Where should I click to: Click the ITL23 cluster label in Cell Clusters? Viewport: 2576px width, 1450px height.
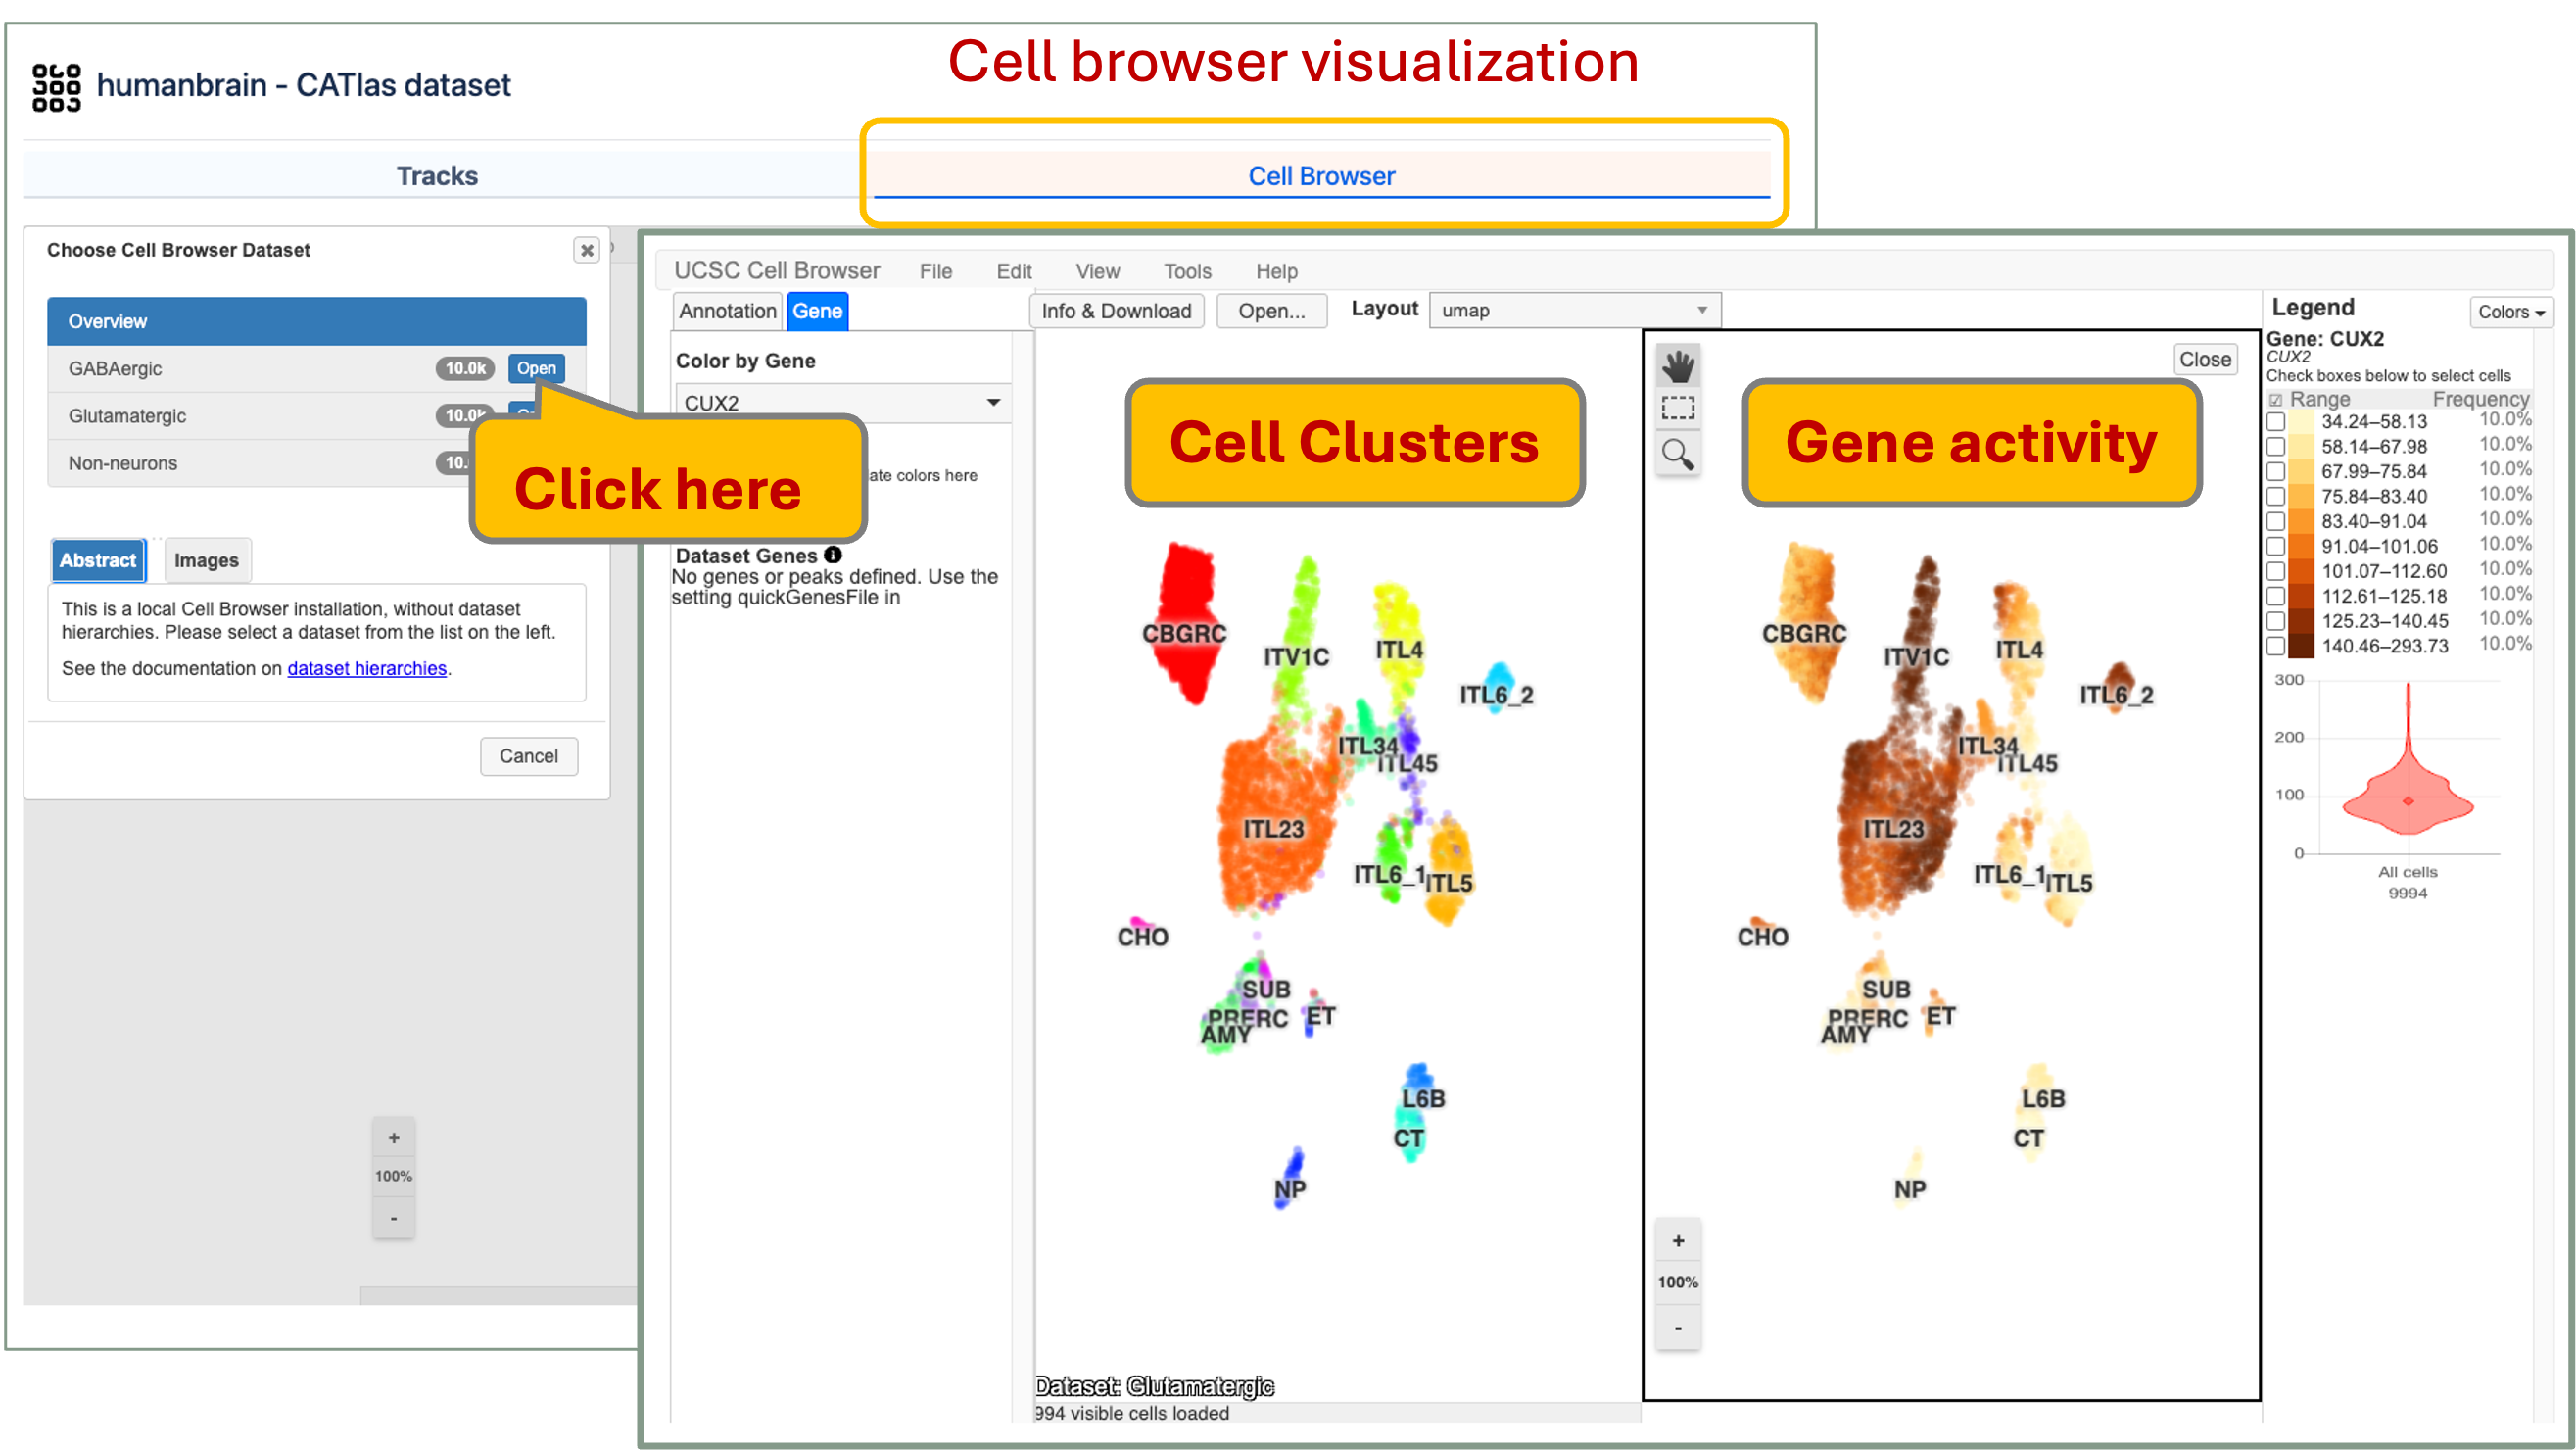click(x=1273, y=829)
